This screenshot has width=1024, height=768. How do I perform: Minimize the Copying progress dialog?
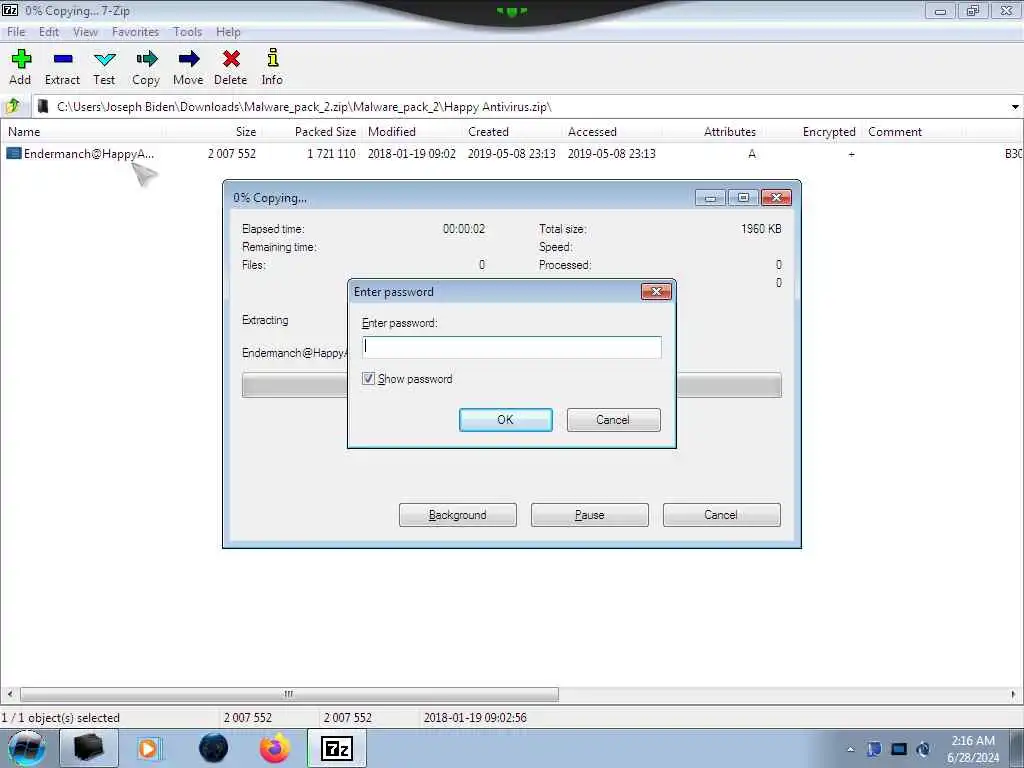[x=711, y=198]
